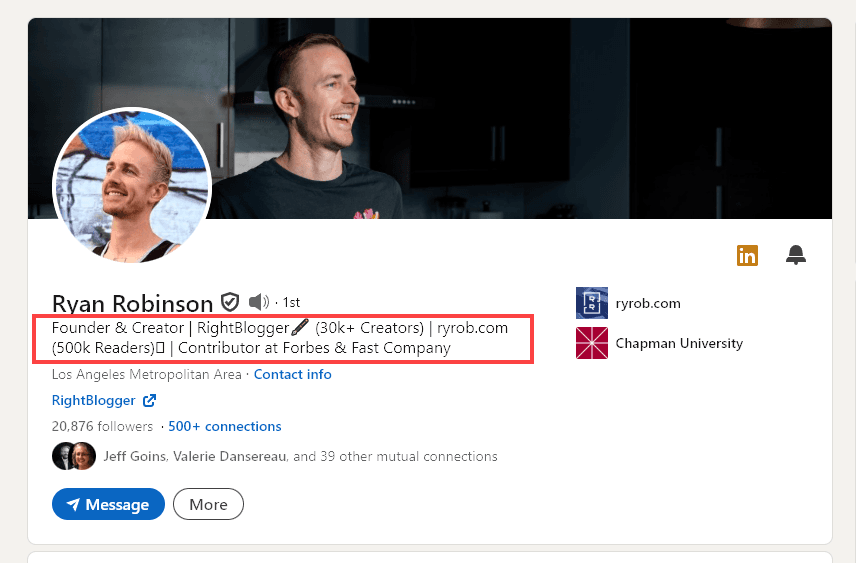This screenshot has height=563, width=856.
Task: Click the 20,876 followers text
Action: point(102,426)
